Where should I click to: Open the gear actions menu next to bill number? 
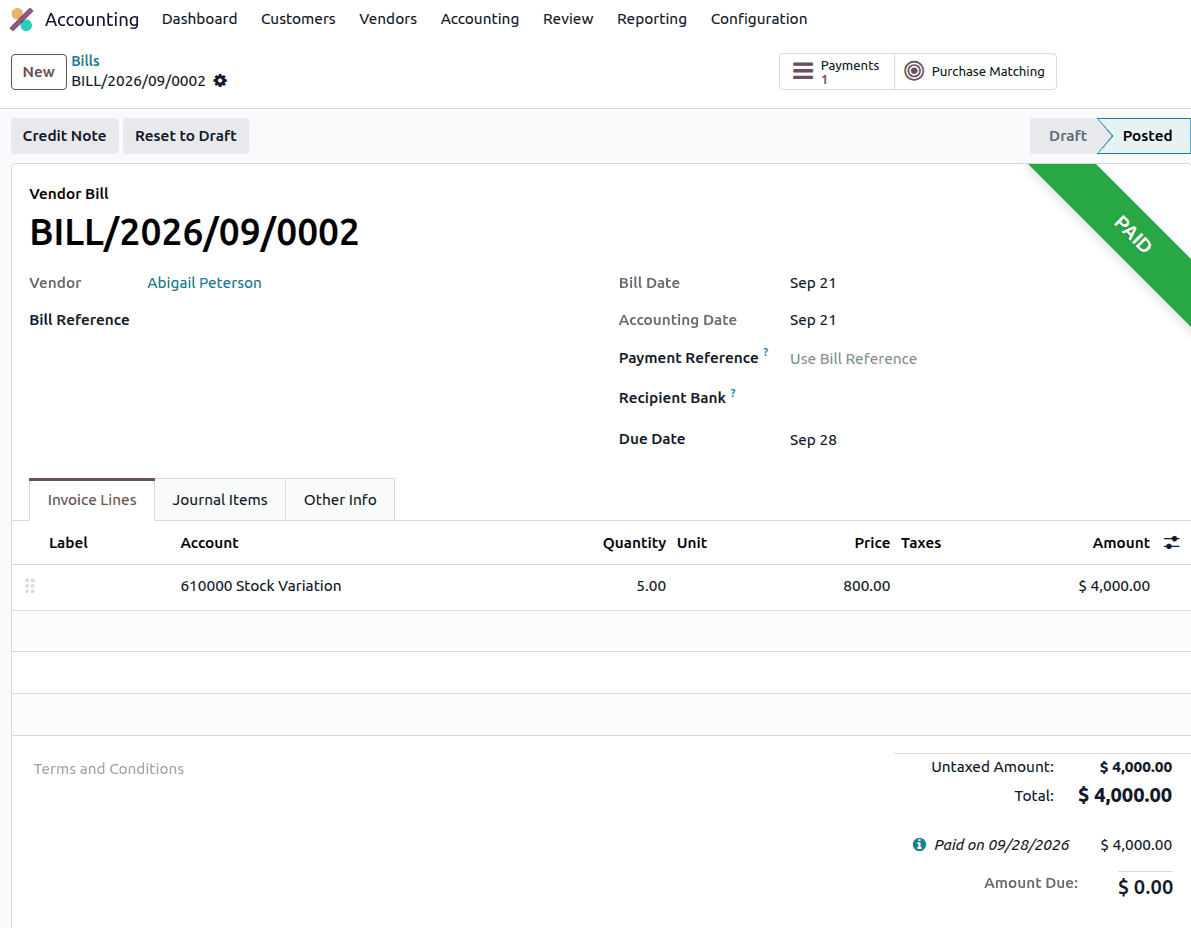tap(220, 80)
